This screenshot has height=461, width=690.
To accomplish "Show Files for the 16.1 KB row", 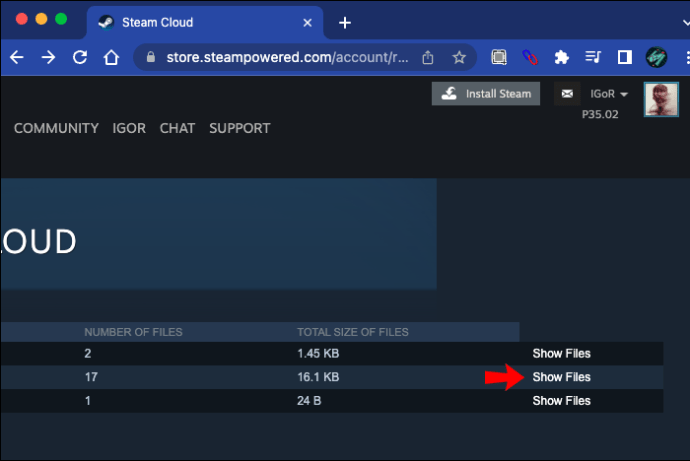I will [x=562, y=377].
